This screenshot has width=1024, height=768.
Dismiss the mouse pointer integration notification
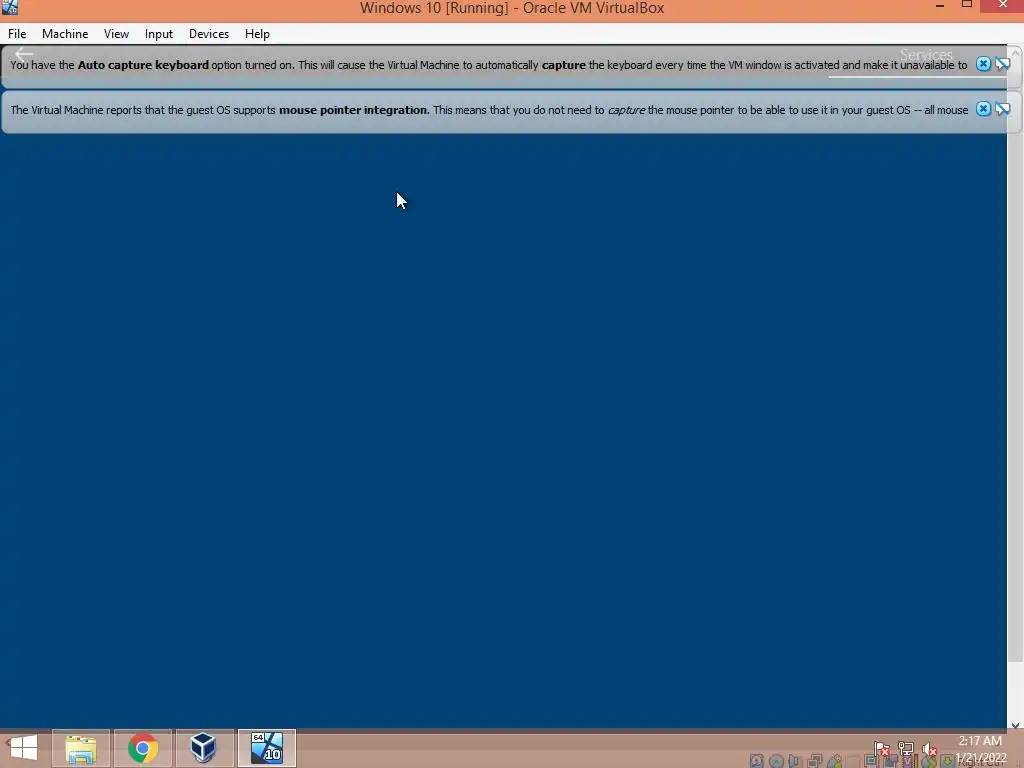[983, 109]
